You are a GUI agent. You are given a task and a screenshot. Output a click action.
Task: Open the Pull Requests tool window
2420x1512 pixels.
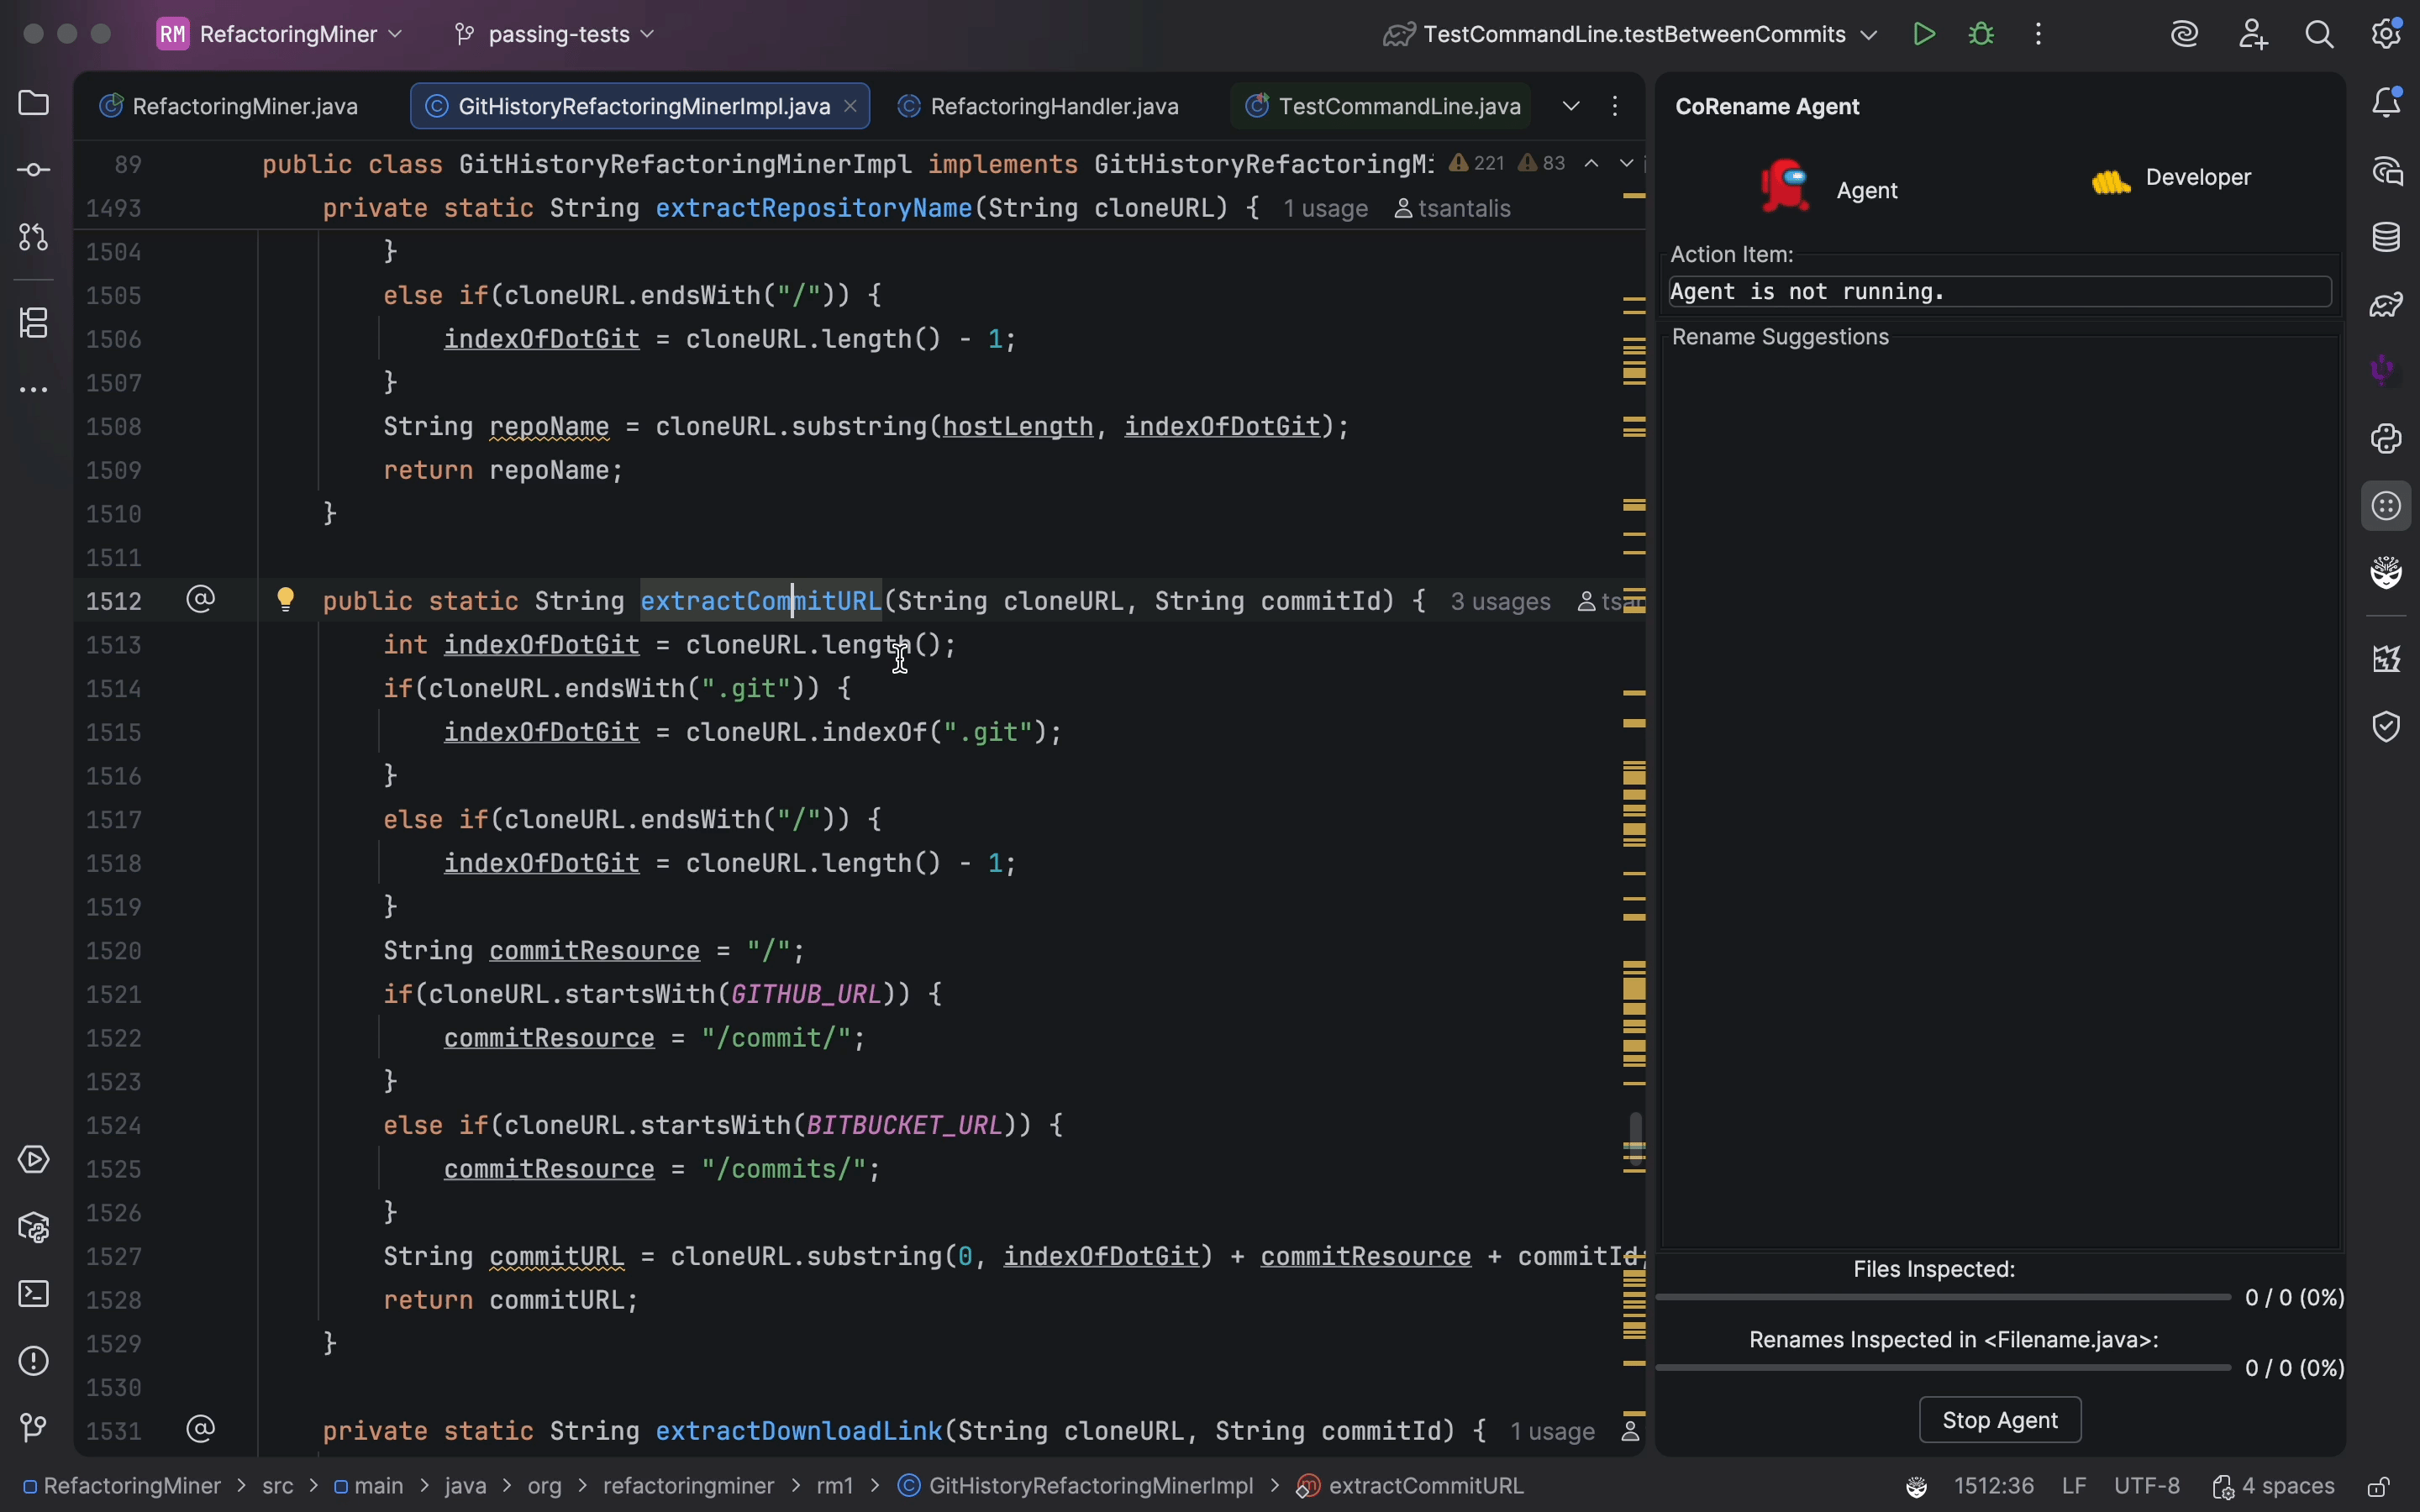[x=34, y=237]
